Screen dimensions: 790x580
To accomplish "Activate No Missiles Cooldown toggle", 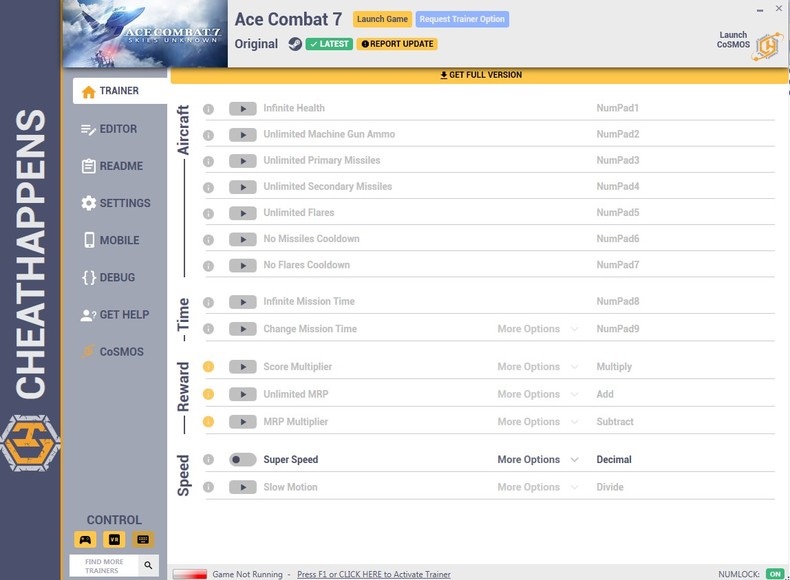I will [x=243, y=239].
